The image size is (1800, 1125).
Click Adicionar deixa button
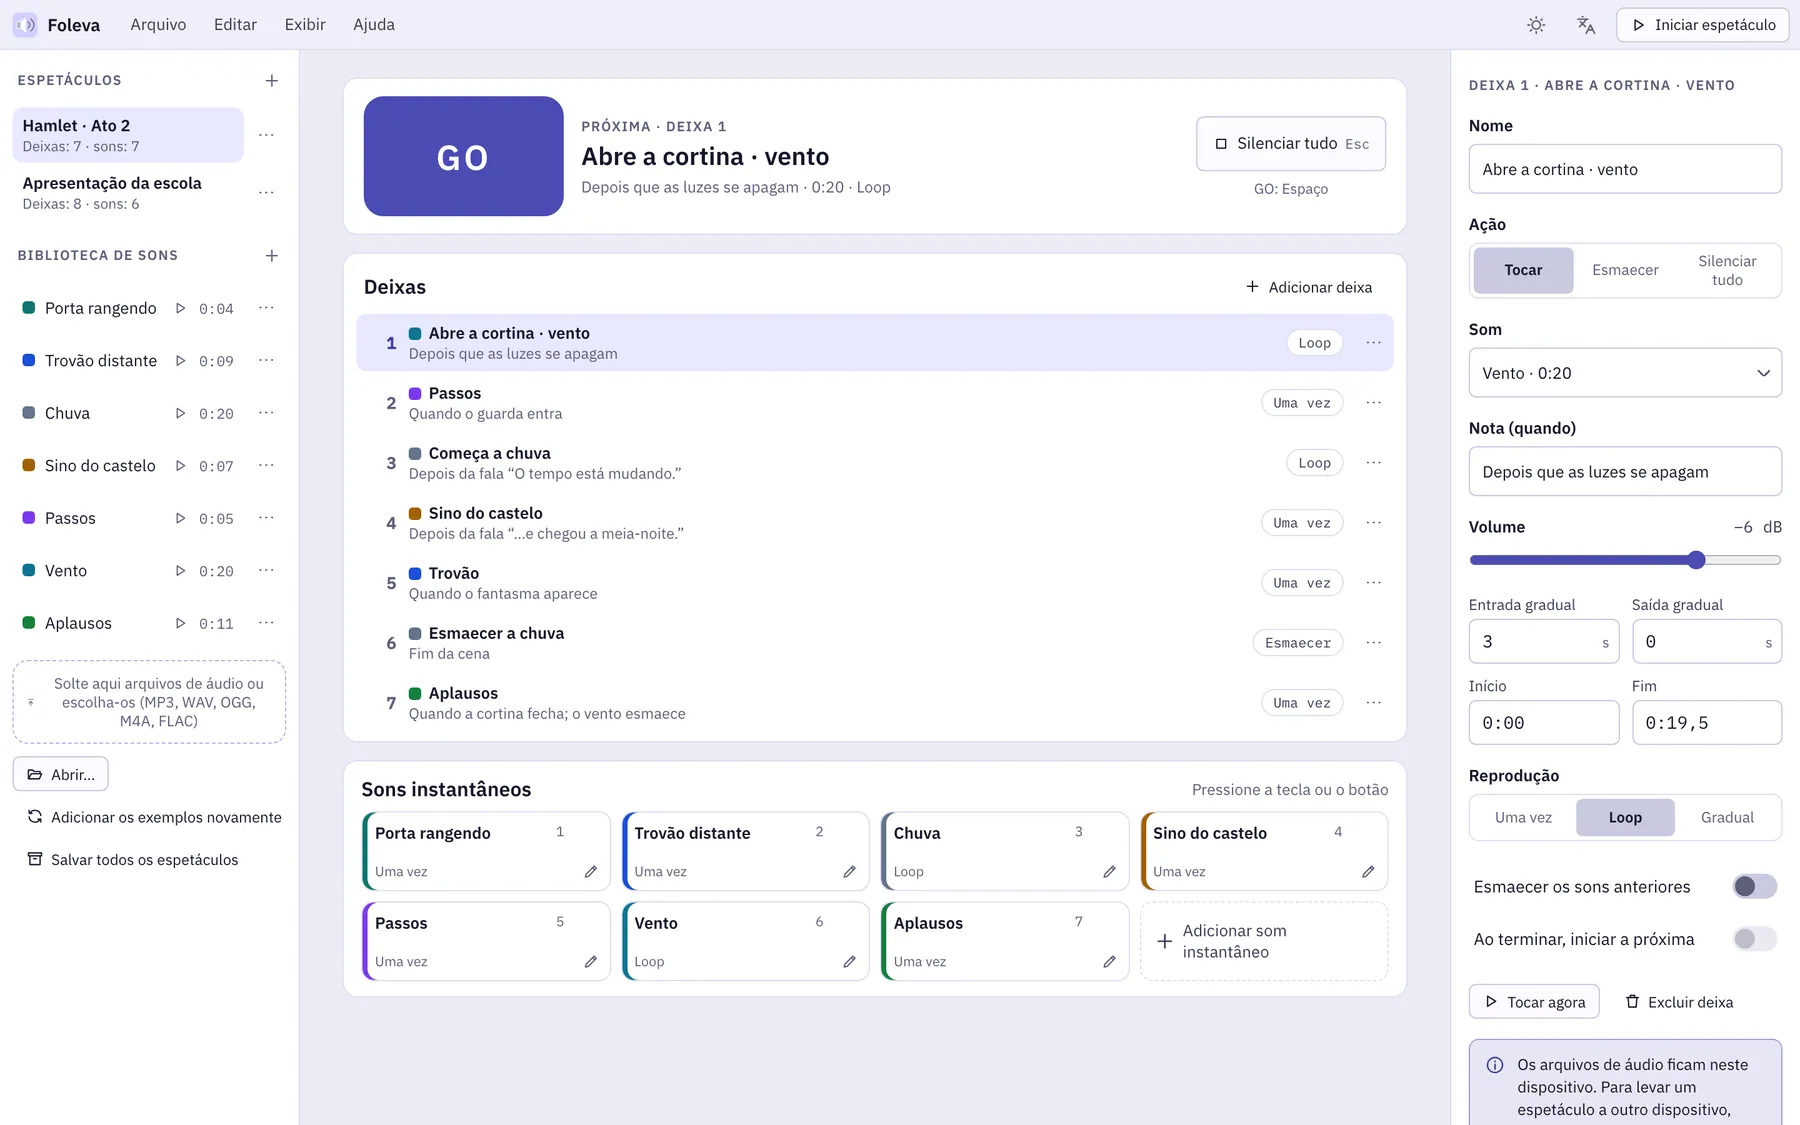[x=1309, y=287]
